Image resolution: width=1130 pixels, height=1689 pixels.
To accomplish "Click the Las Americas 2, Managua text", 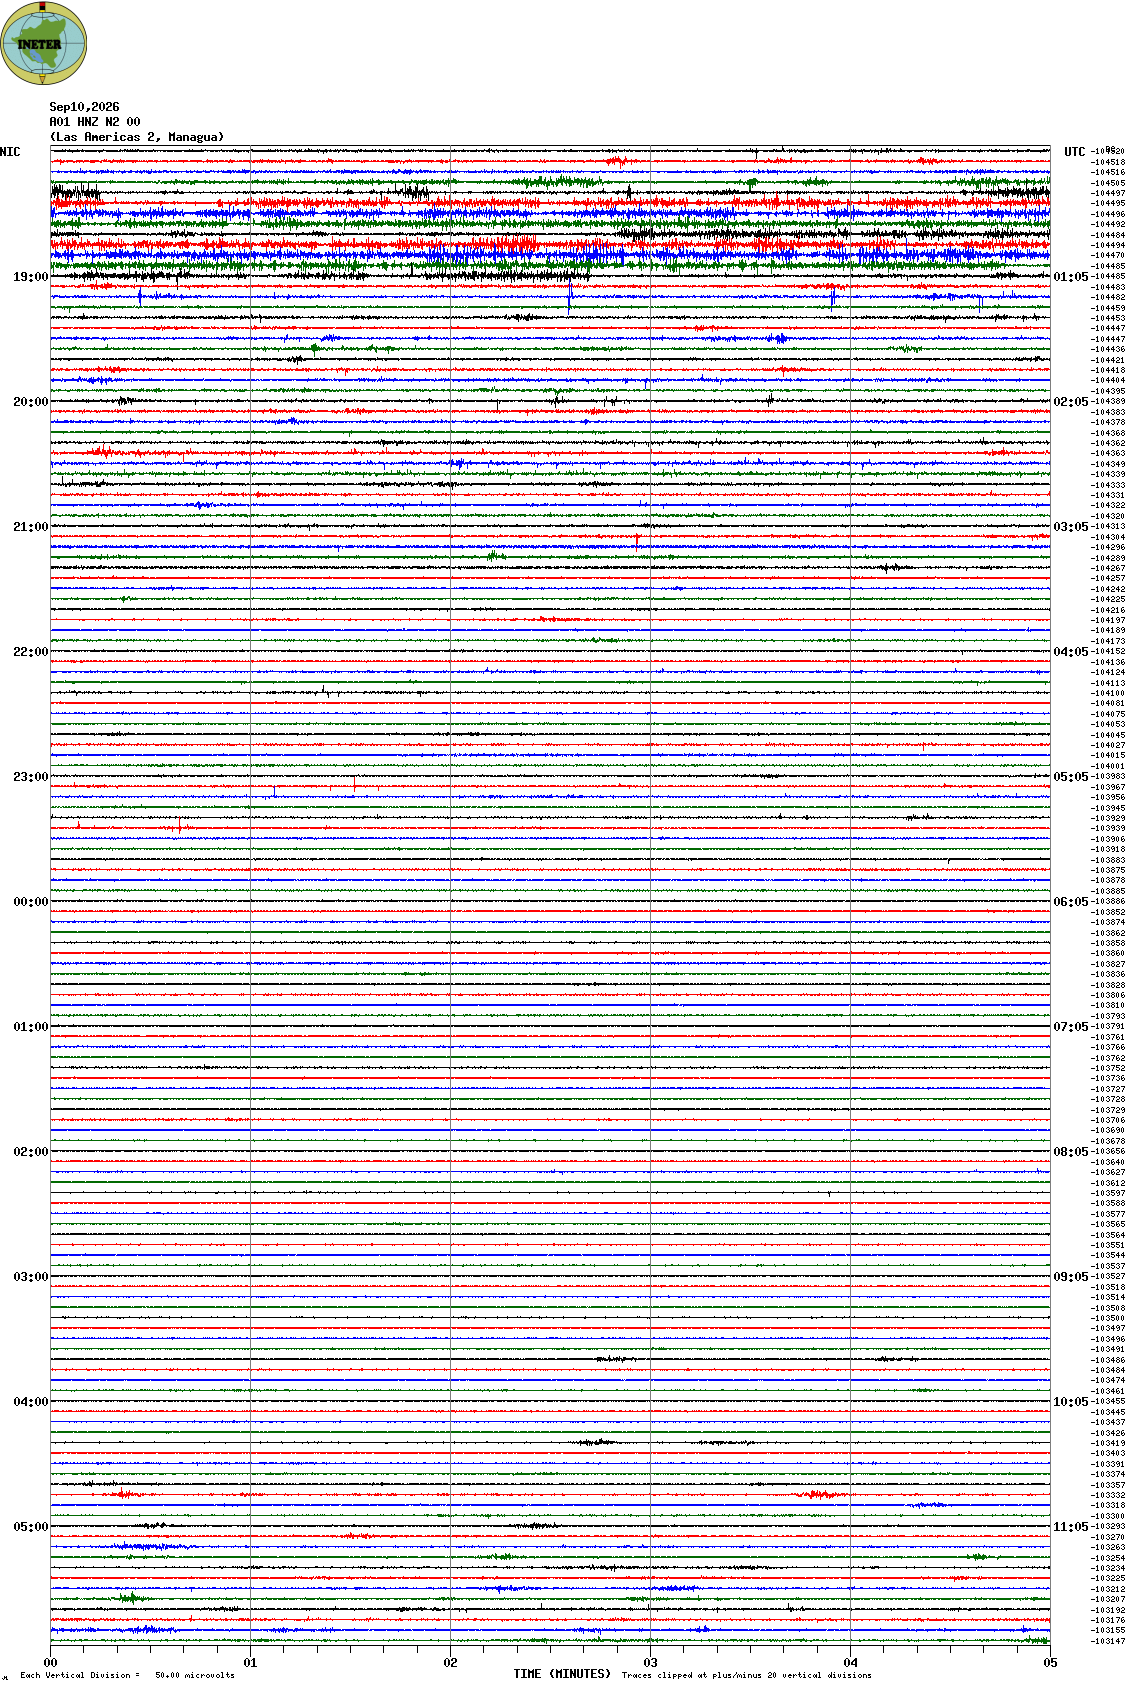I will [137, 137].
